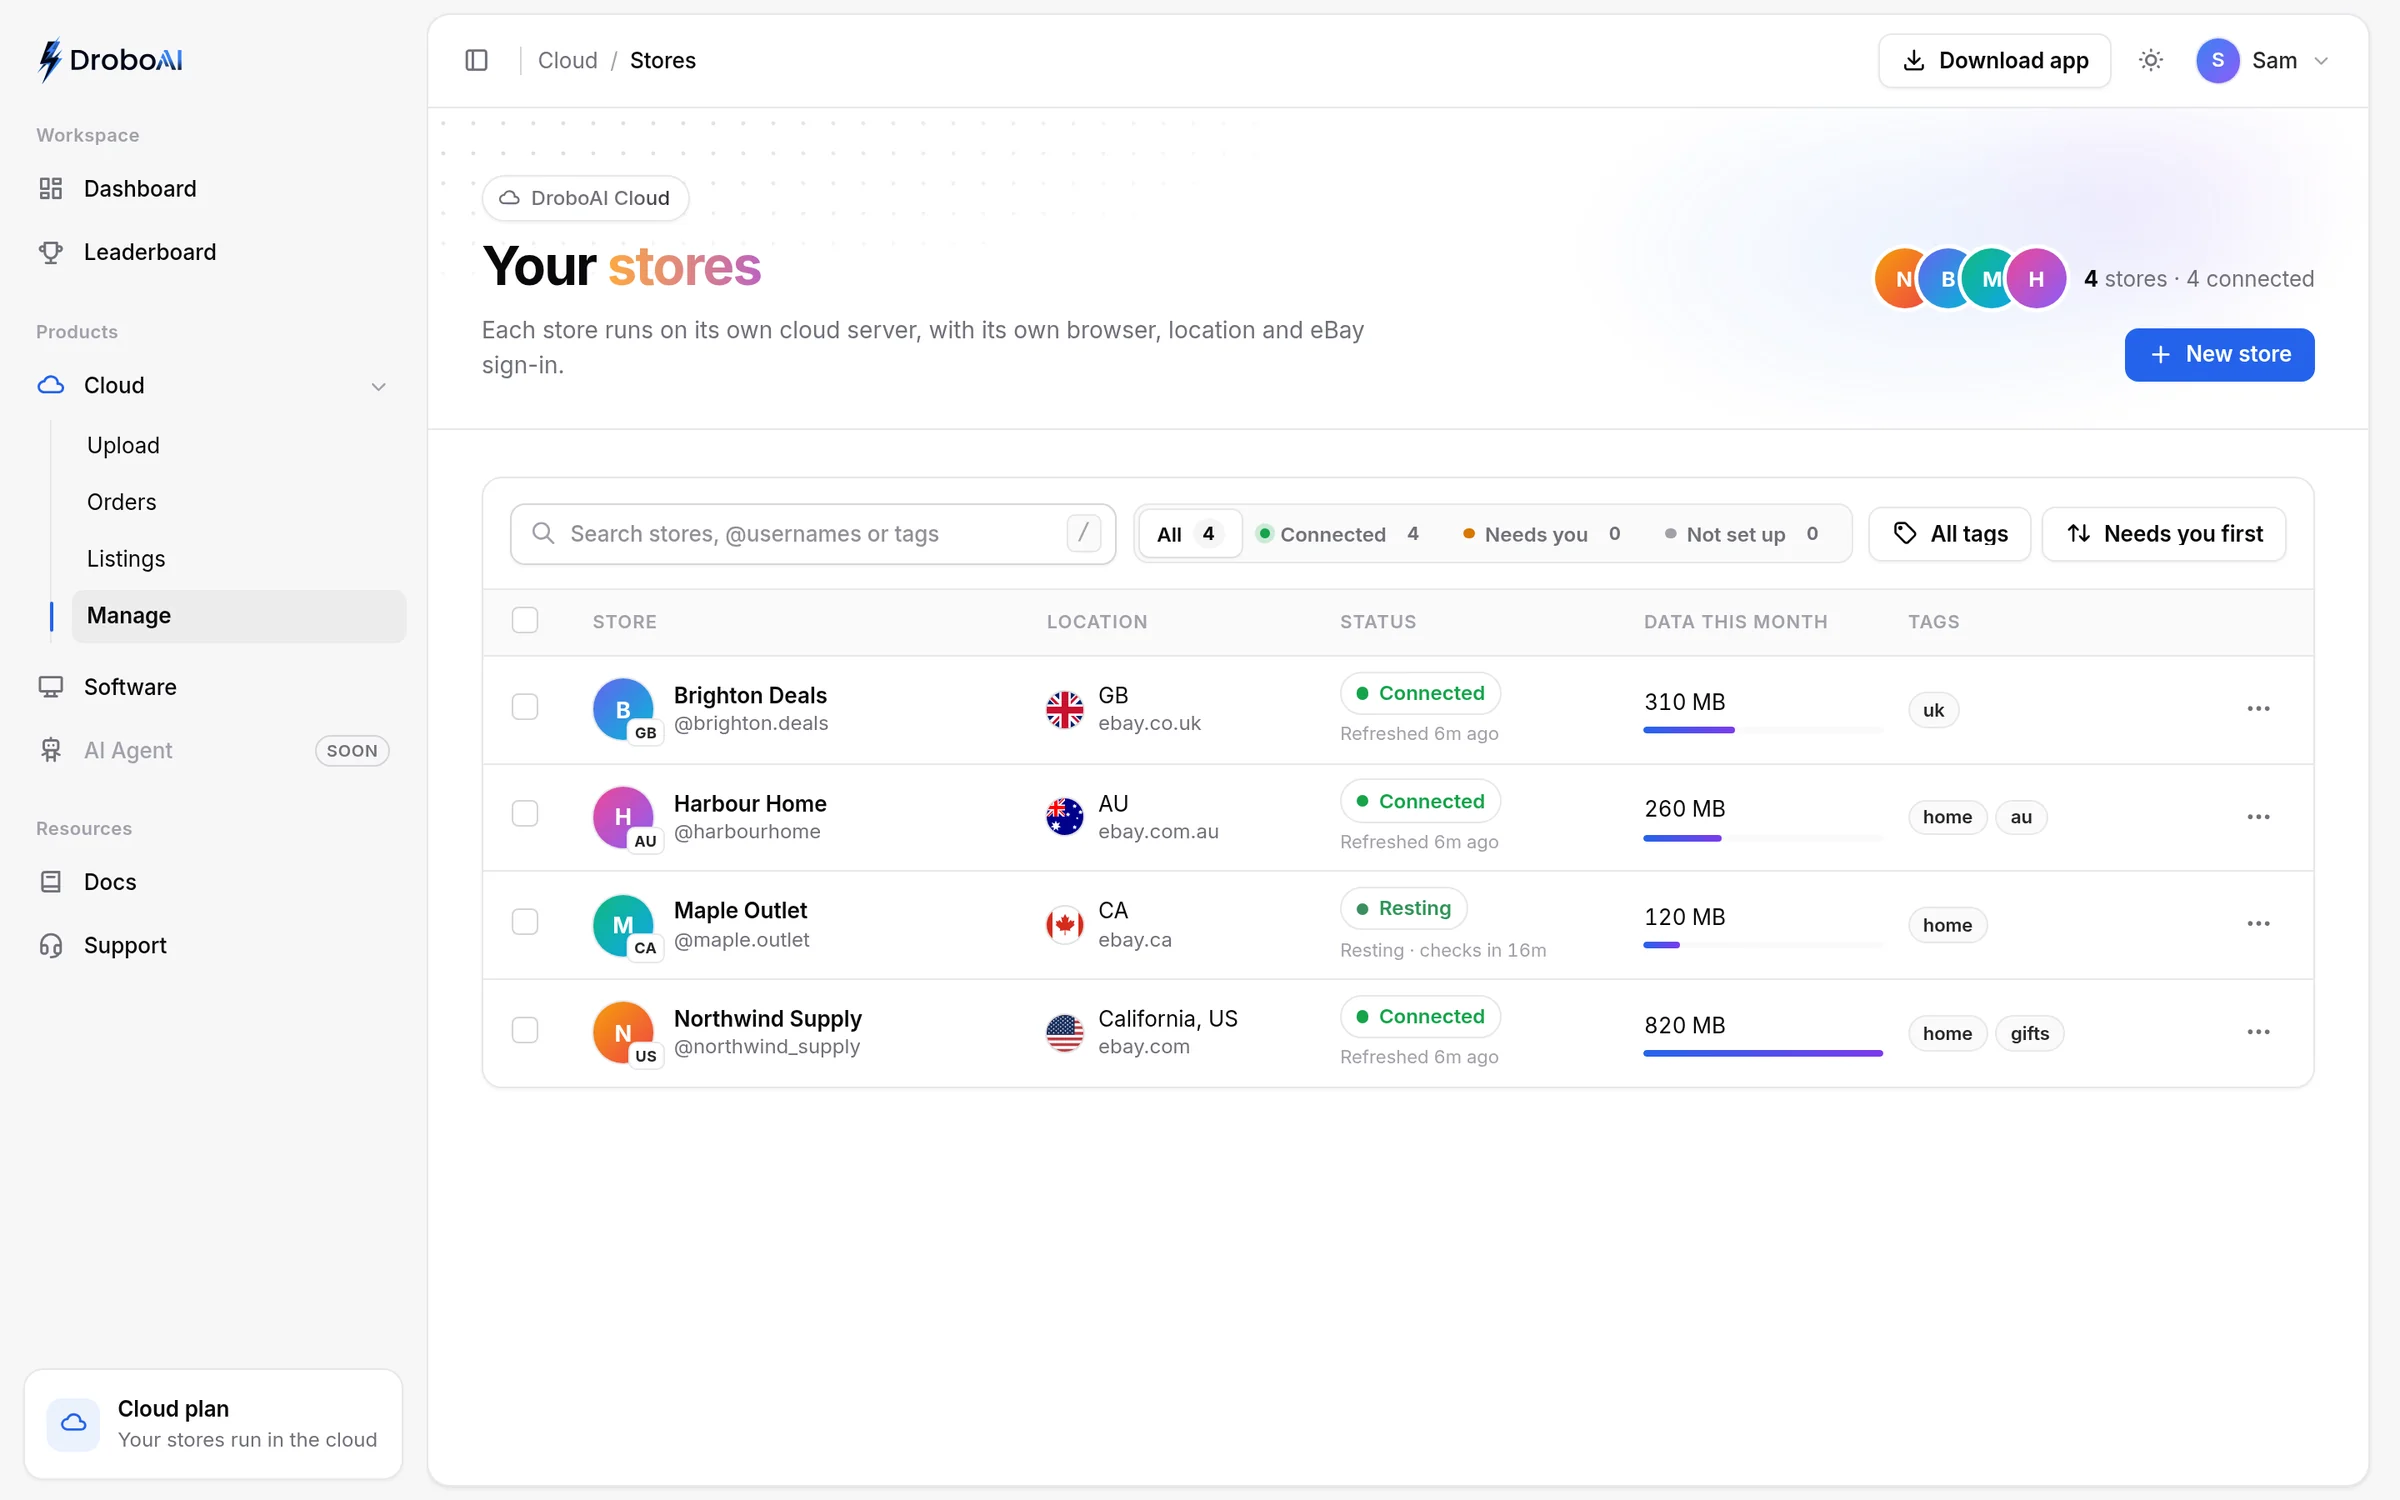The image size is (2400, 1500).
Task: Focus the search stores input field
Action: [x=813, y=534]
